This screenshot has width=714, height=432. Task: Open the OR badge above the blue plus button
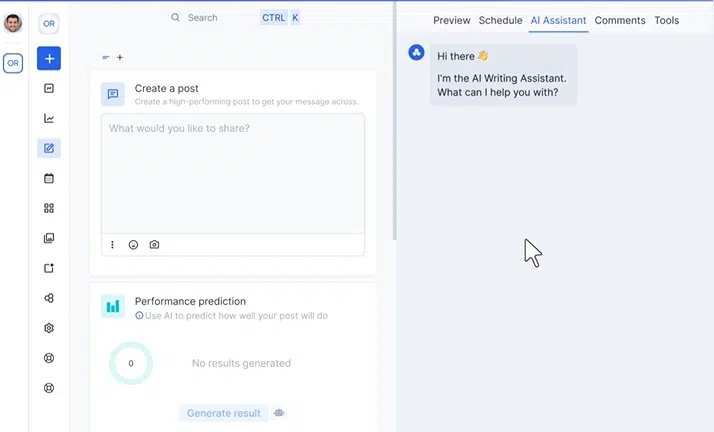pyautogui.click(x=49, y=24)
